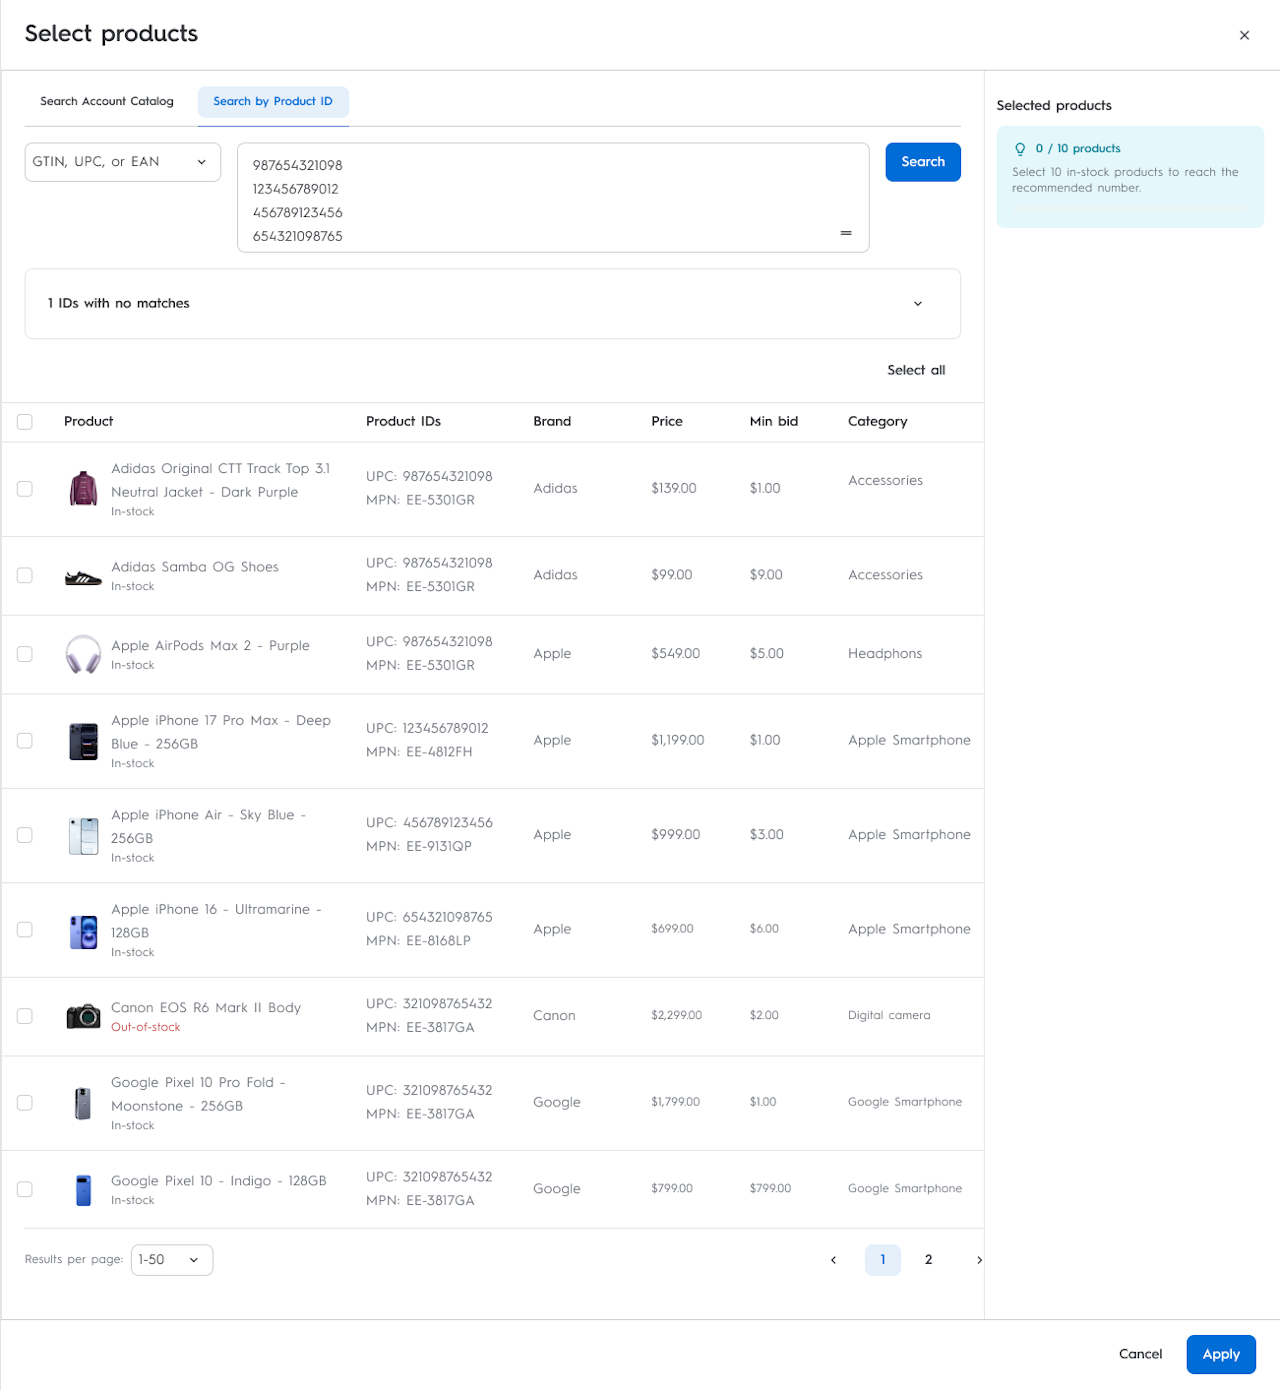Click Apply to confirm products
This screenshot has width=1280, height=1390.
coord(1221,1355)
